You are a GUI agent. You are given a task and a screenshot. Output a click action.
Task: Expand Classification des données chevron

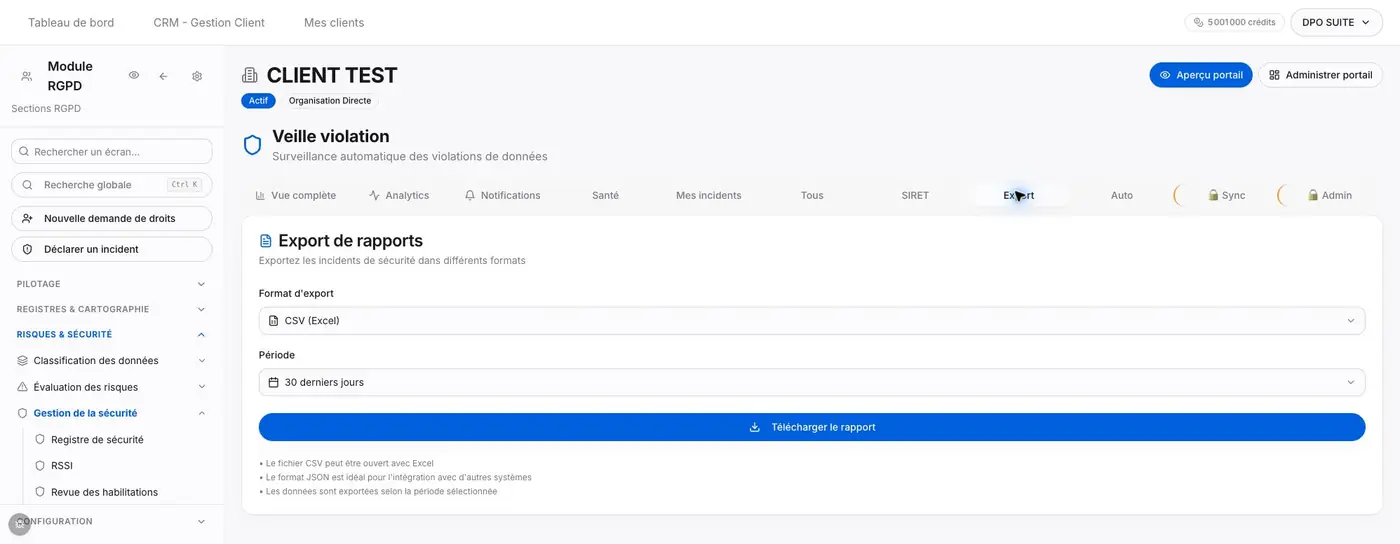click(x=201, y=361)
